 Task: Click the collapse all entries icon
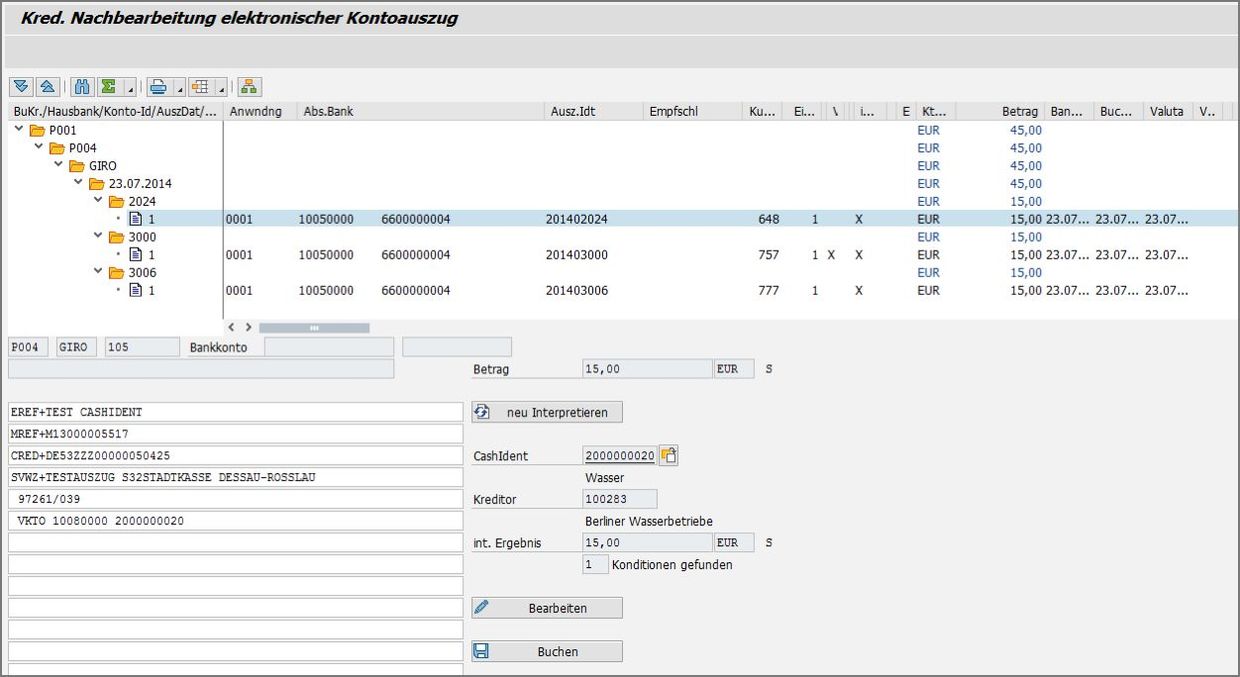click(x=46, y=87)
